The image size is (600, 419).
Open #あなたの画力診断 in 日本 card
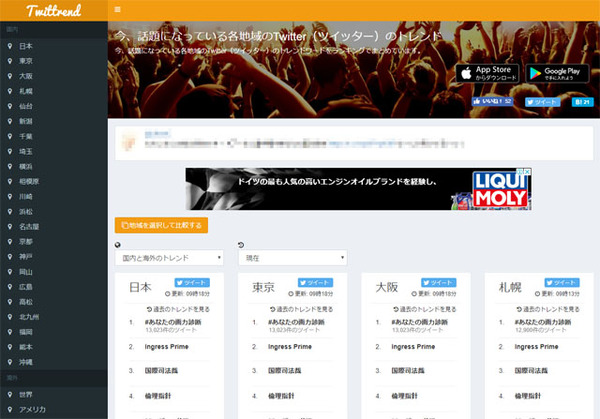[173, 322]
